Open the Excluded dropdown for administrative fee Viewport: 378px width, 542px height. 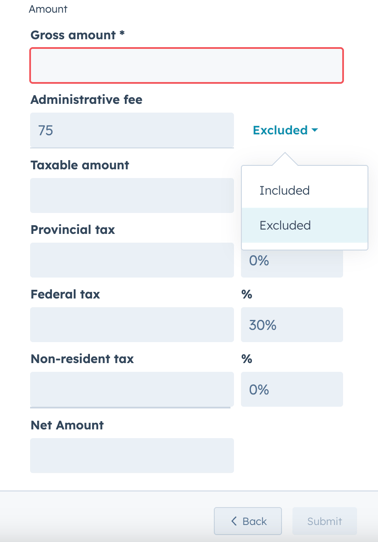[x=285, y=130]
